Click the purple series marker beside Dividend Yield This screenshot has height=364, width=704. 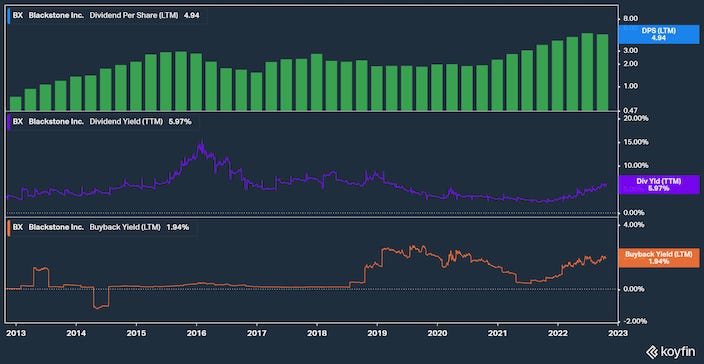click(x=9, y=122)
